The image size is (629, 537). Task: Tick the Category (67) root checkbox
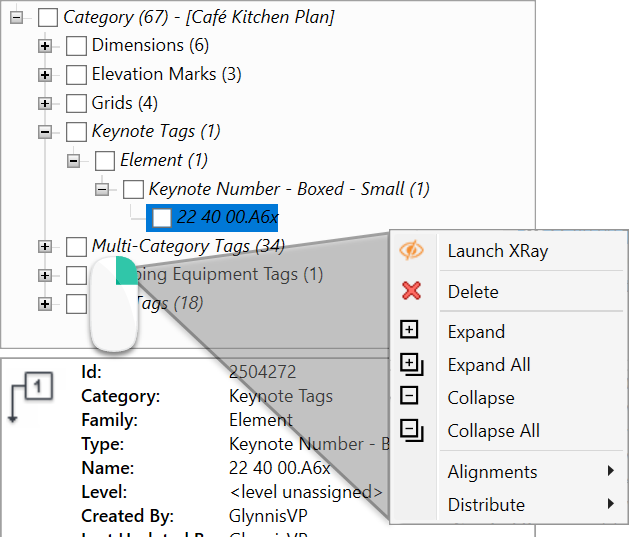point(48,17)
